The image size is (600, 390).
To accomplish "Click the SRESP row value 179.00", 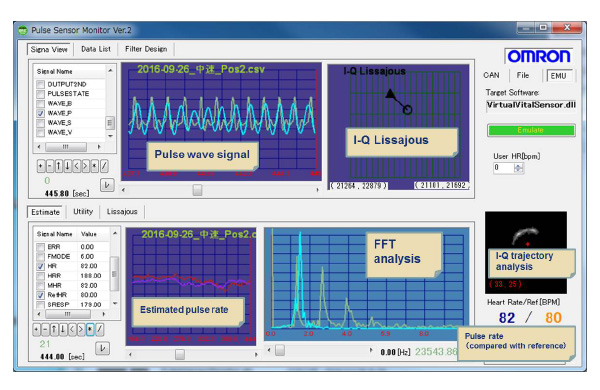I will (x=91, y=305).
